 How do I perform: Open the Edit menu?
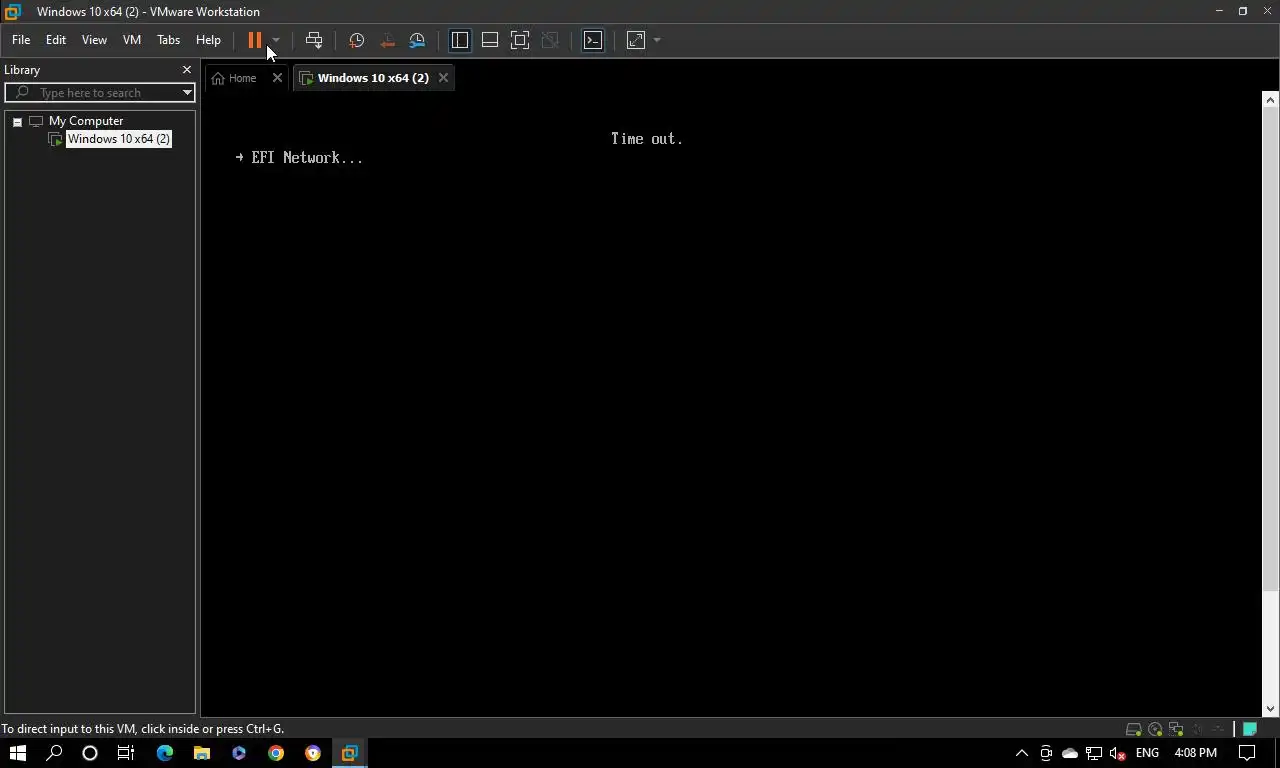(56, 40)
